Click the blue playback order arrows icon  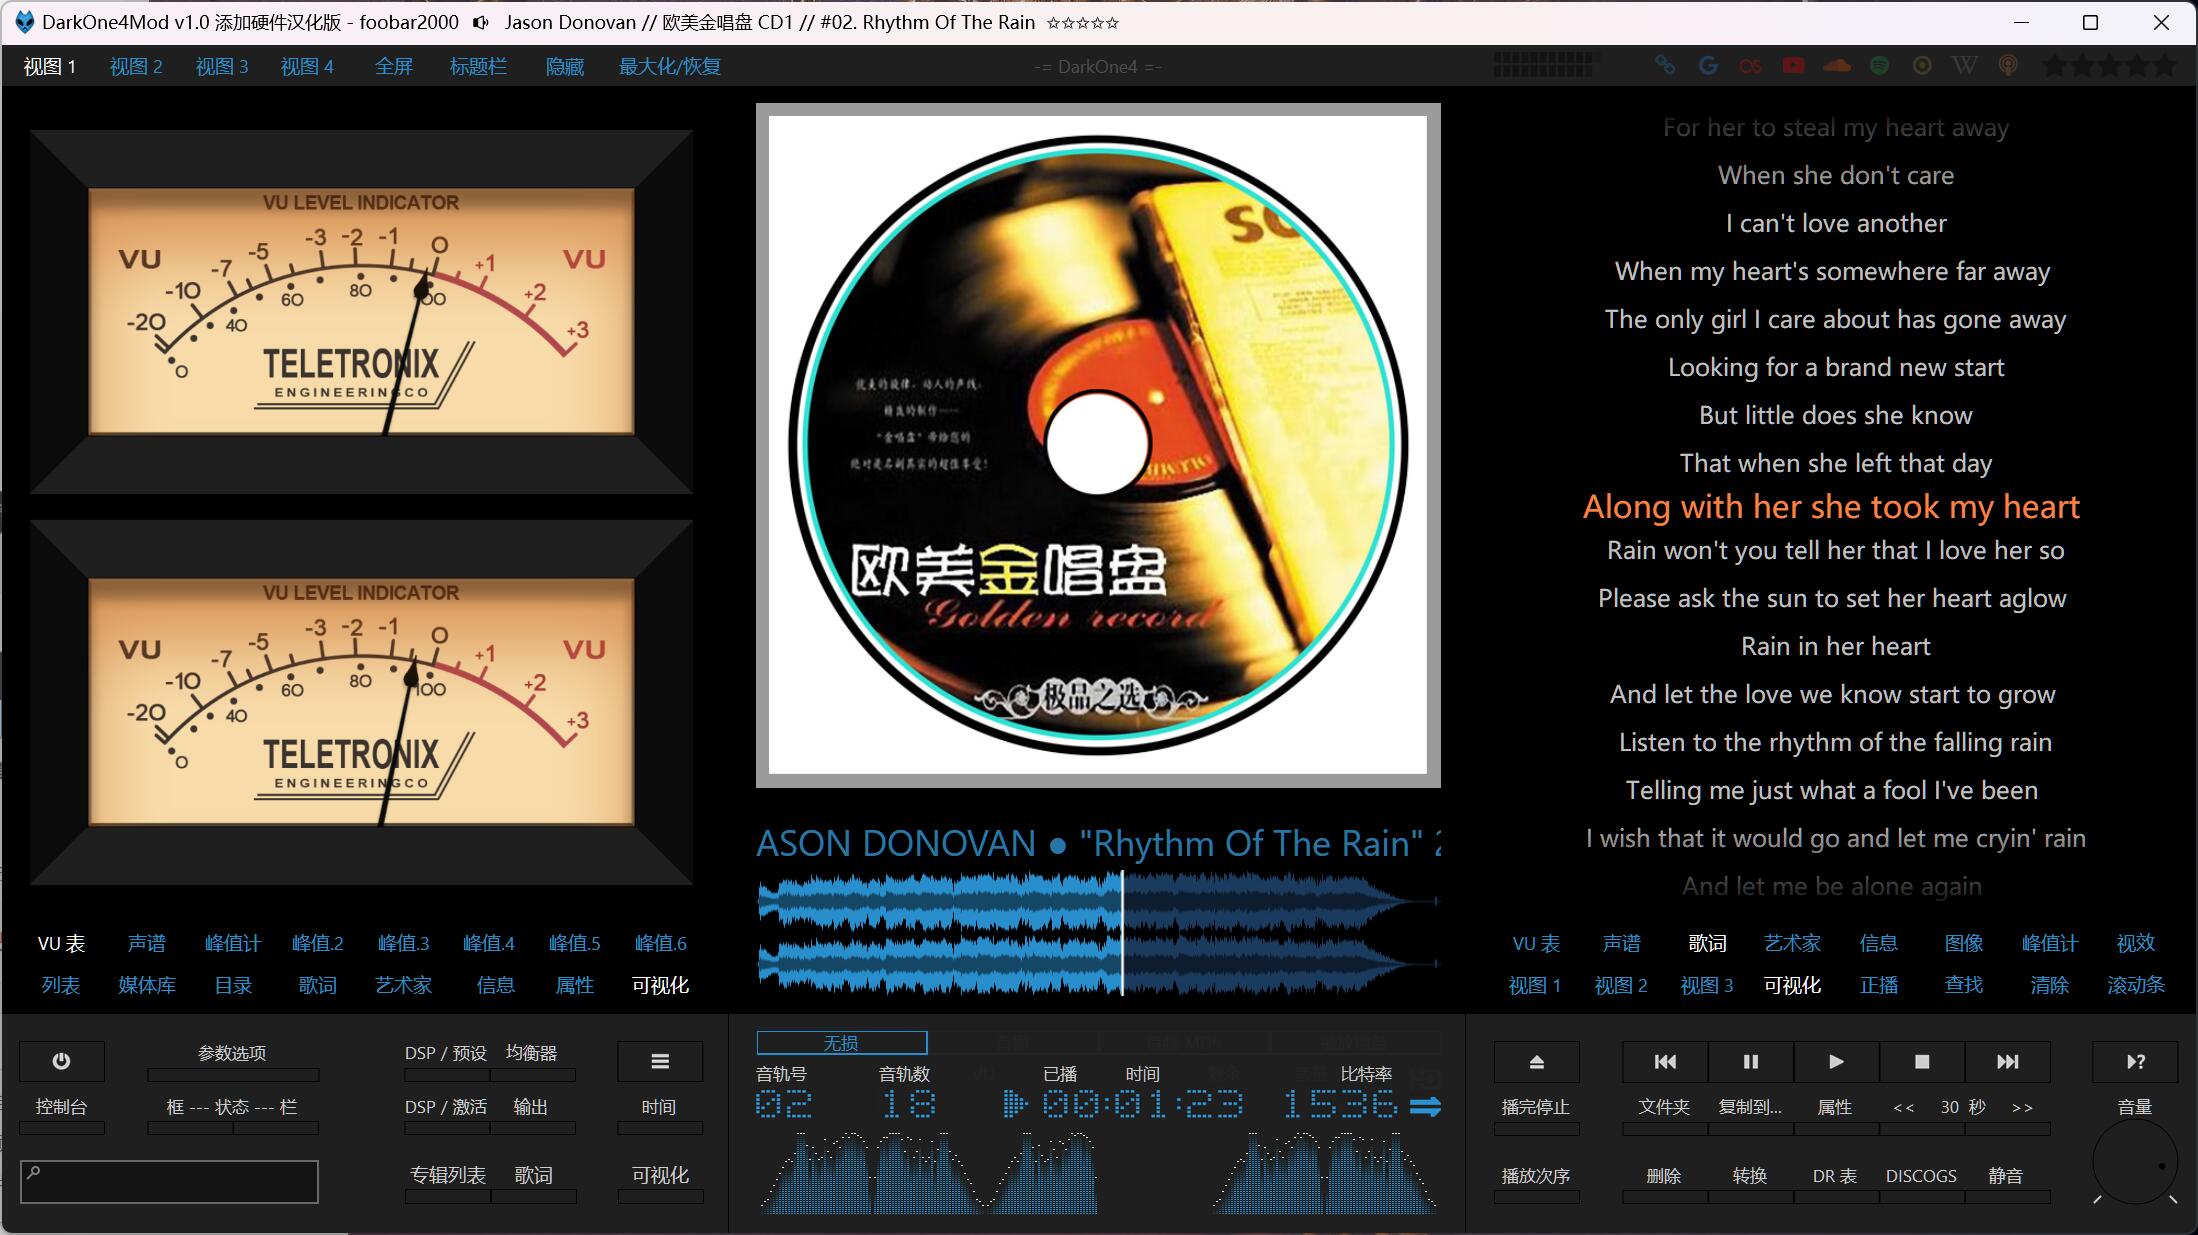pyautogui.click(x=1425, y=1106)
